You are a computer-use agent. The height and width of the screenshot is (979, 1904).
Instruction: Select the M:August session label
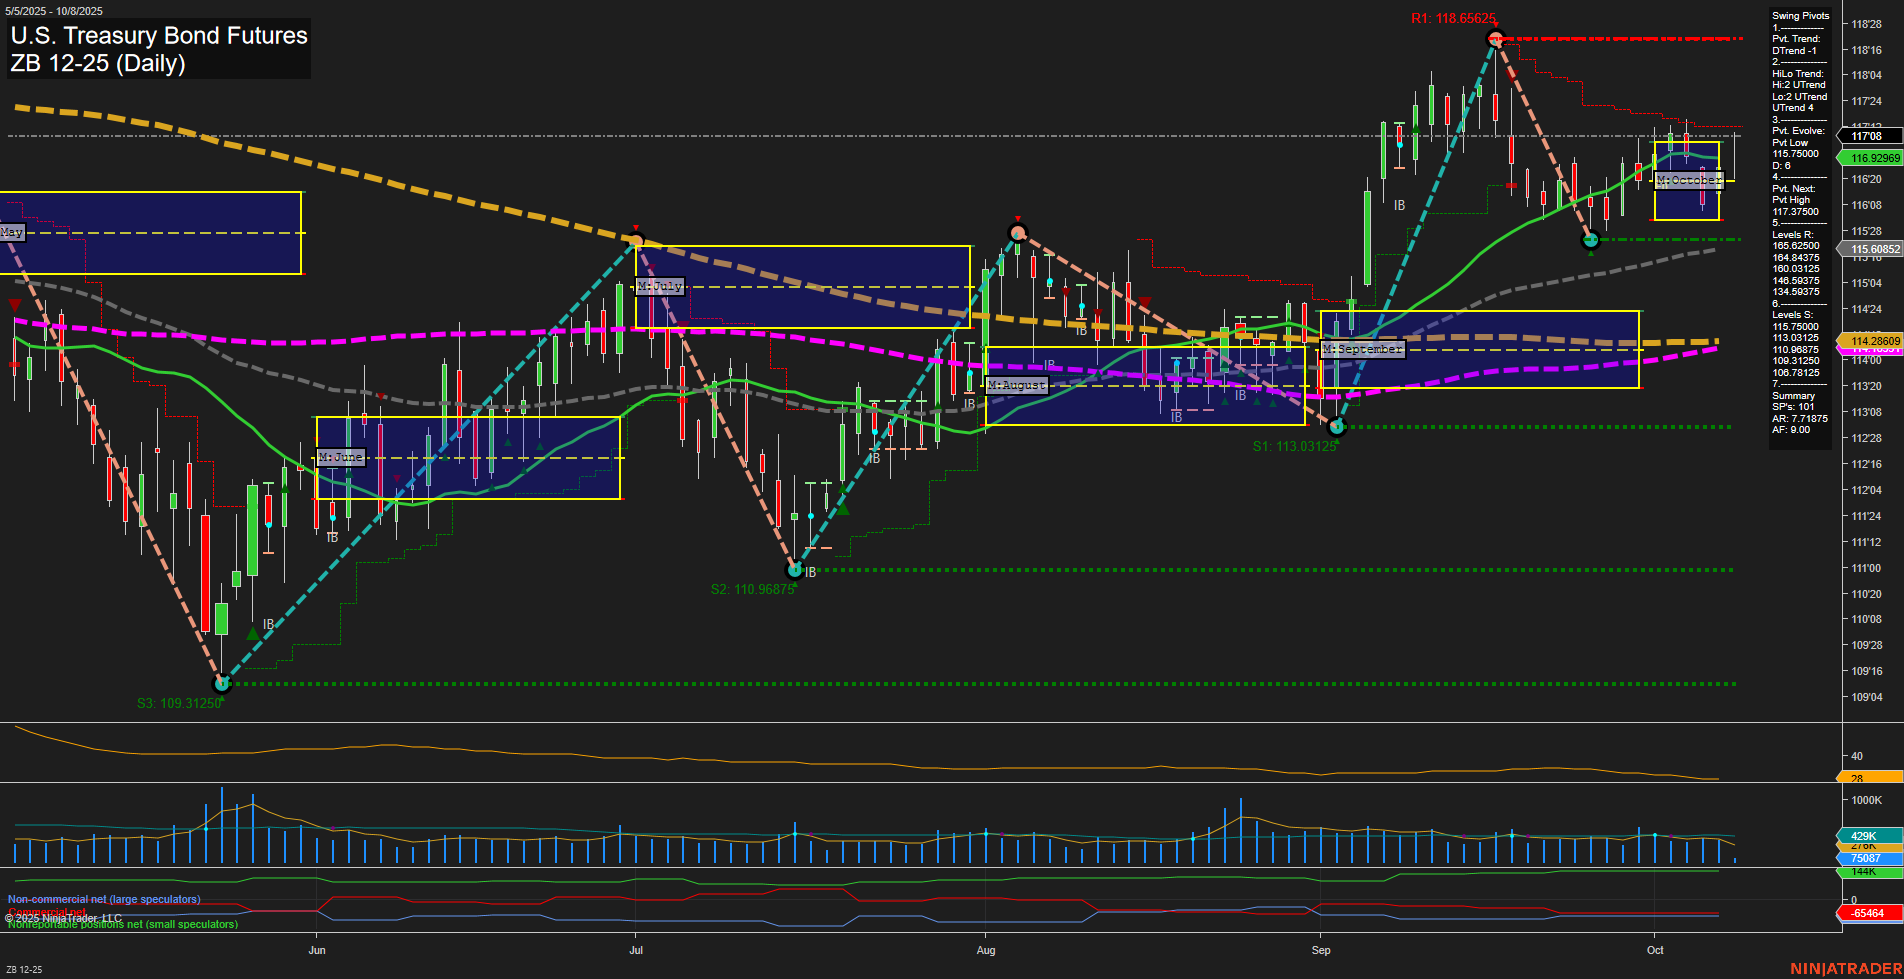point(1016,385)
